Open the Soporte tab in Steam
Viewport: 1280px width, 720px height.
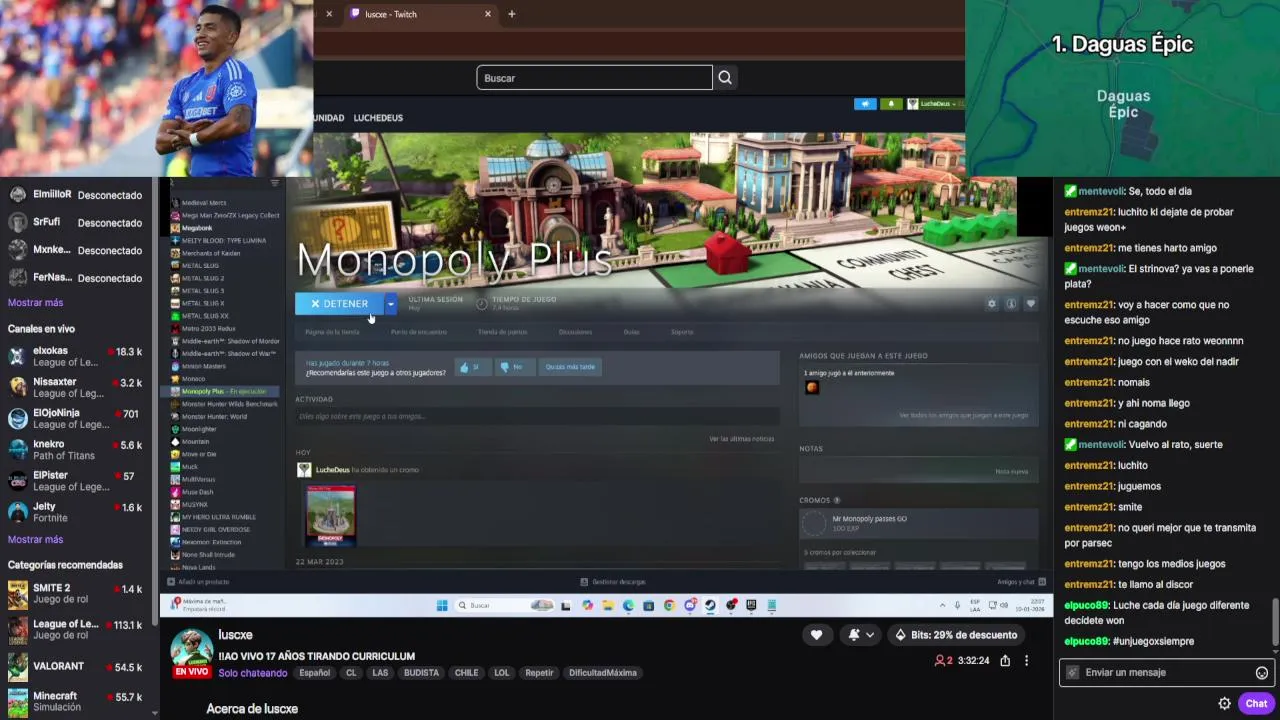click(x=682, y=332)
